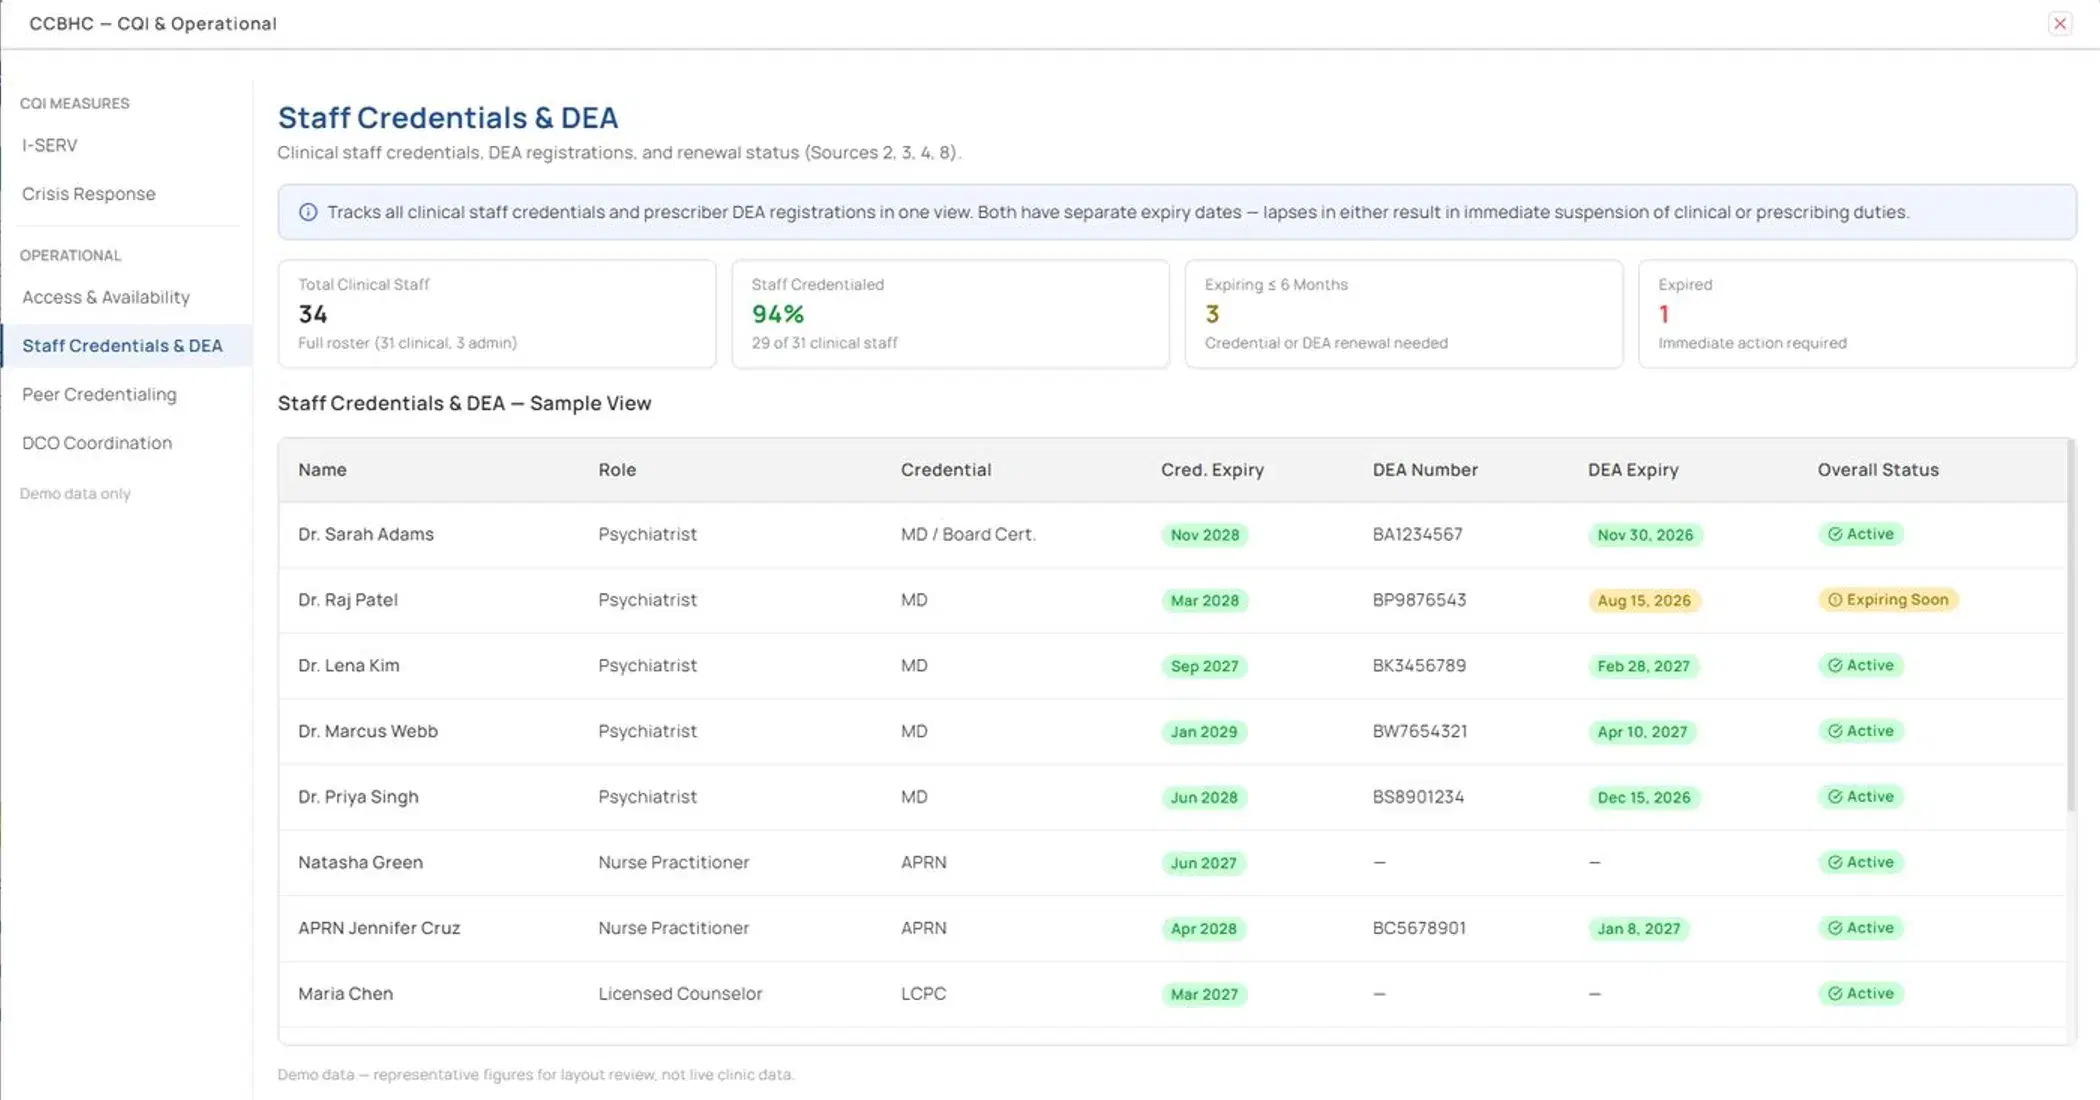
Task: Click the Nov 30, 2026 DEA expiry tag
Action: click(1645, 535)
